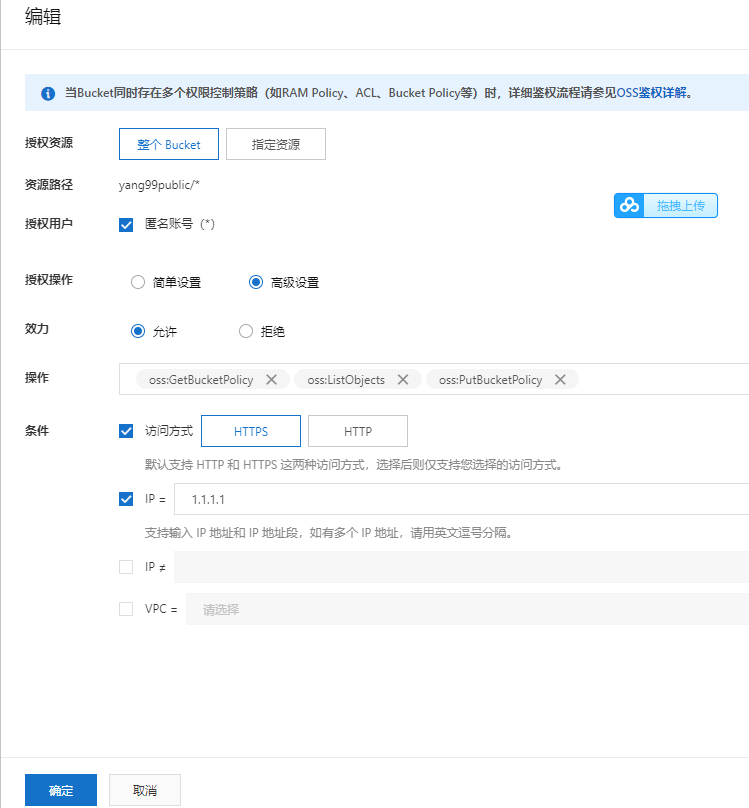
Task: Click the 默认支持 HTTP 和 HTTPS hint text
Action: point(353,465)
